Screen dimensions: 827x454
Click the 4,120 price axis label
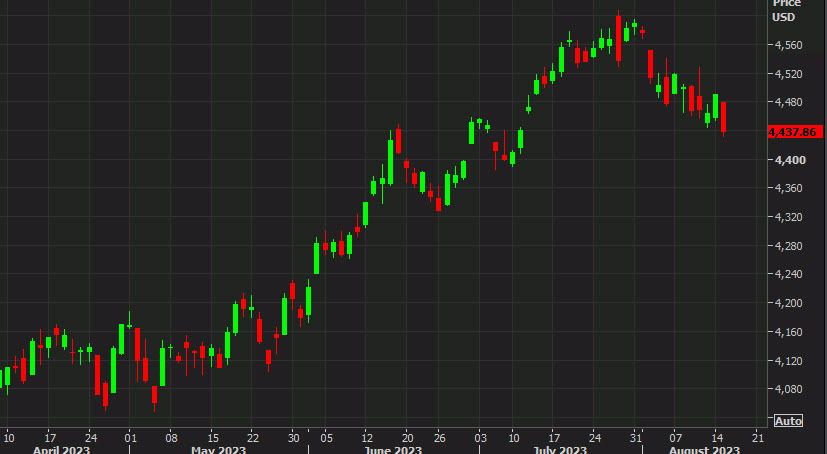789,361
